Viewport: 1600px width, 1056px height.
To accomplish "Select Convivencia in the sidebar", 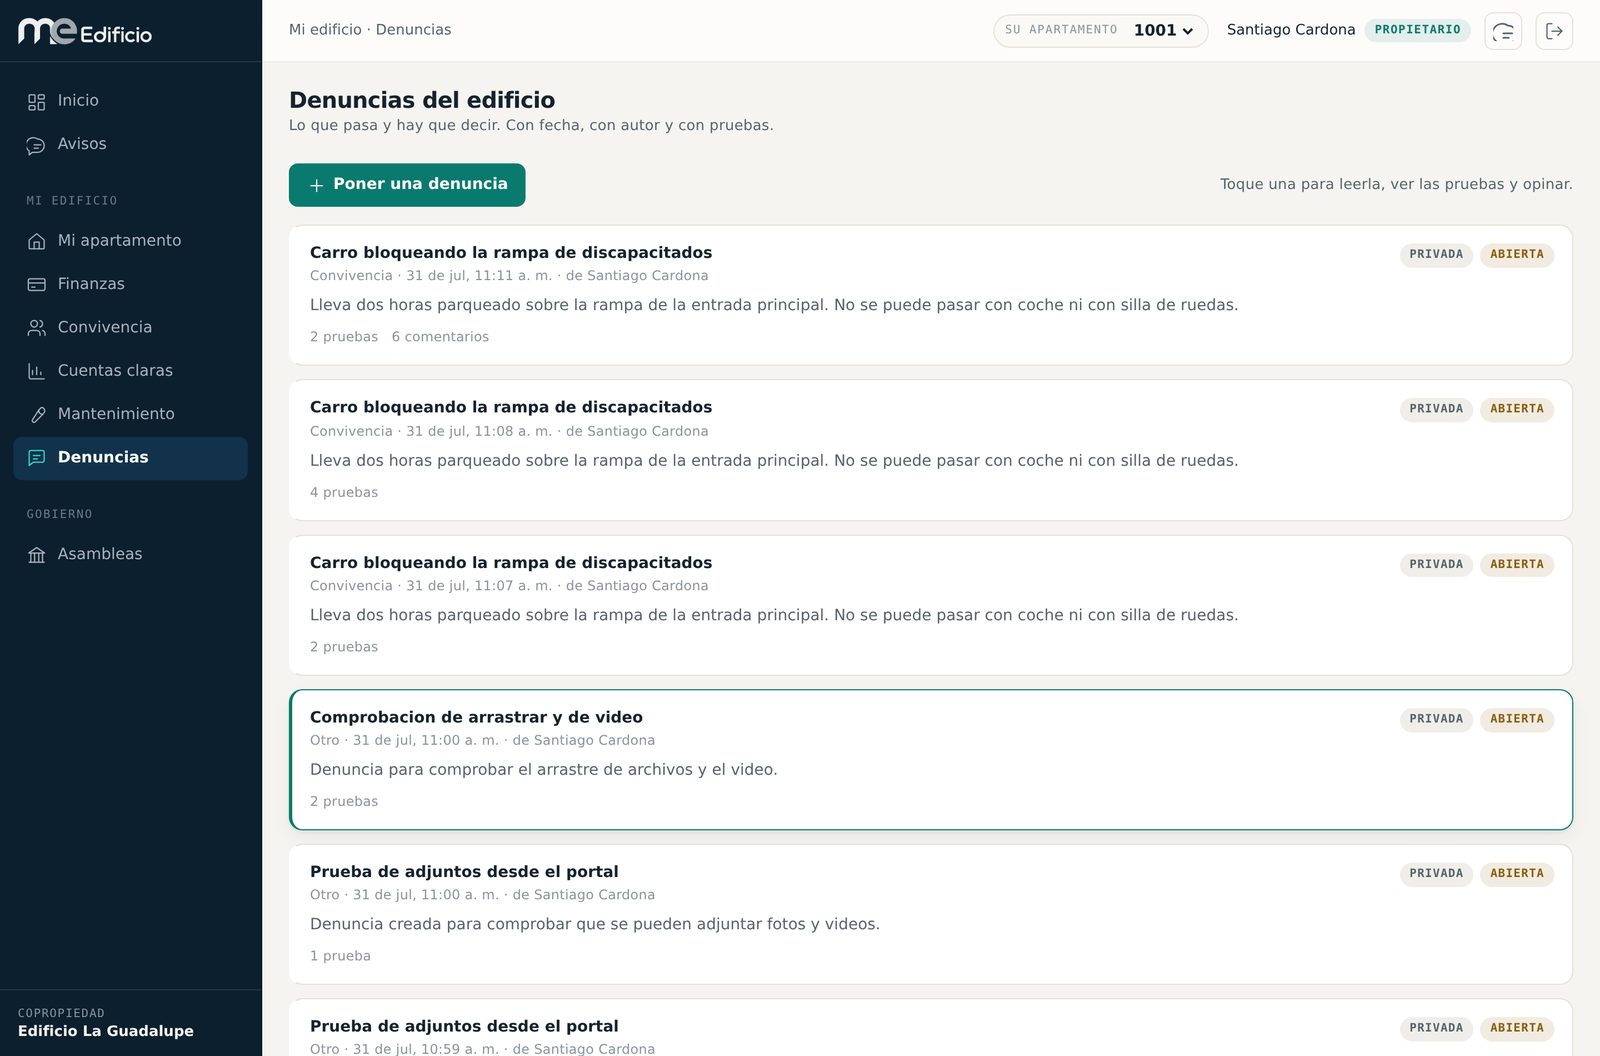I will (x=131, y=327).
